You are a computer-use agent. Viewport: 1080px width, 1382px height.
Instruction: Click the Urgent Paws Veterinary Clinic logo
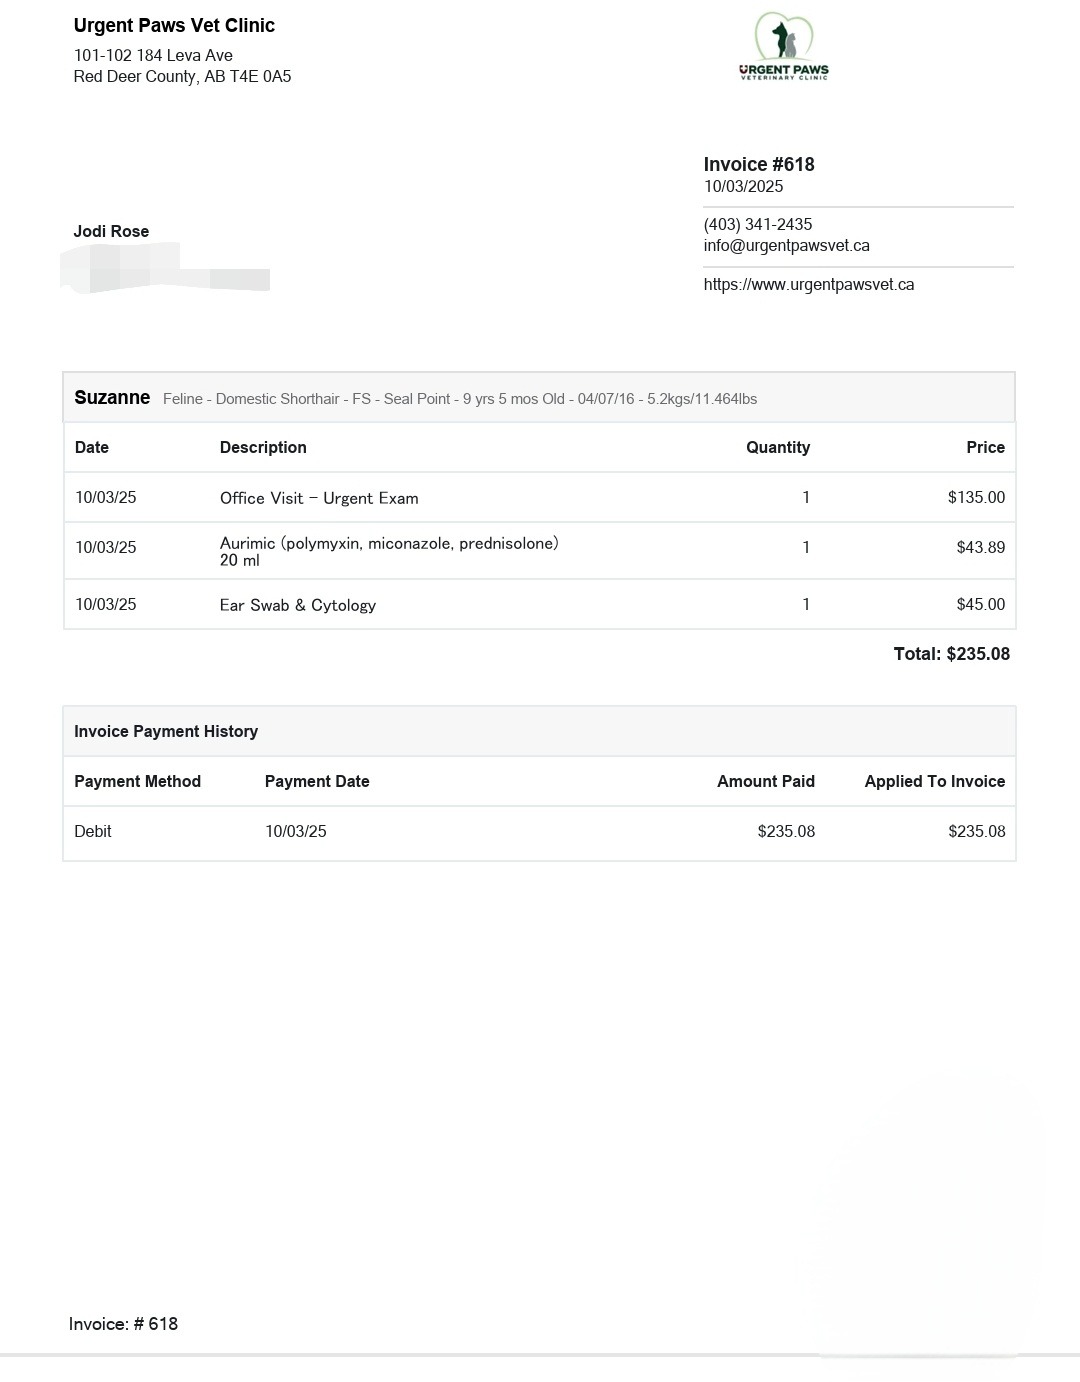784,47
